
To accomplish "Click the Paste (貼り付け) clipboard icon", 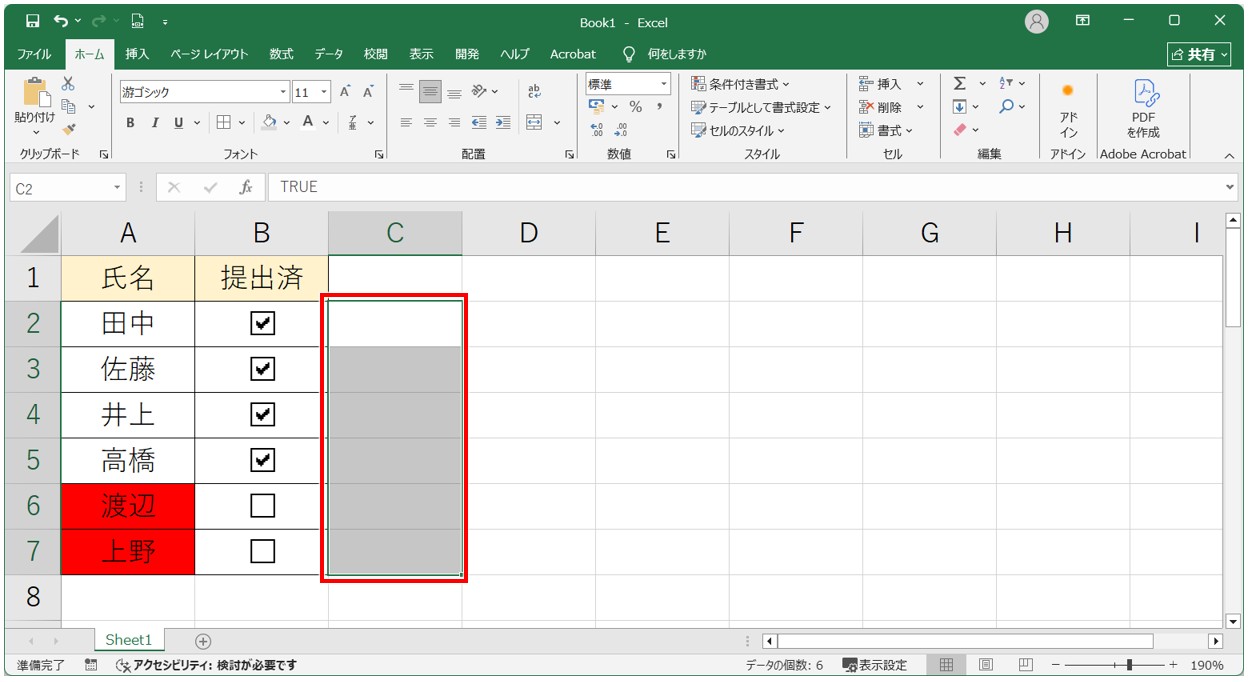I will 35,93.
